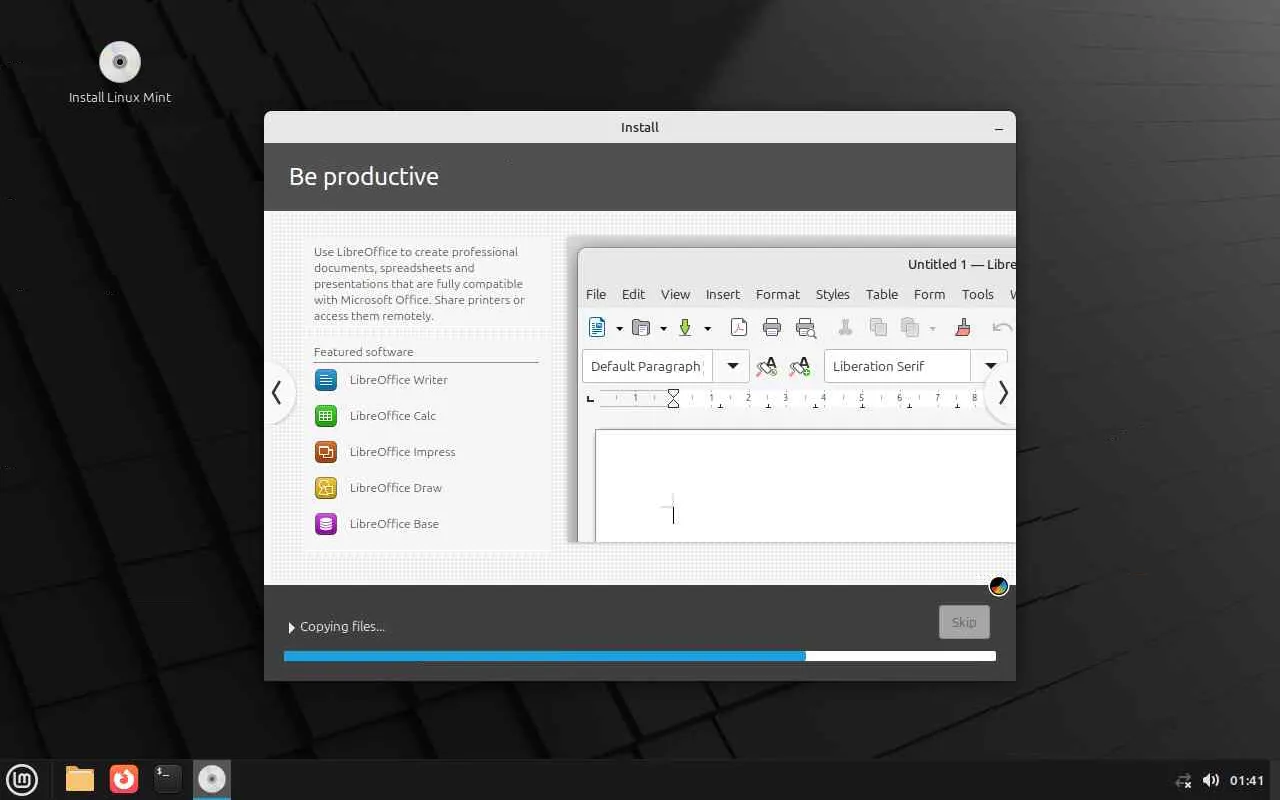Click the Save icon with the green arrow
Viewport: 1280px width, 800px height.
click(x=685, y=327)
